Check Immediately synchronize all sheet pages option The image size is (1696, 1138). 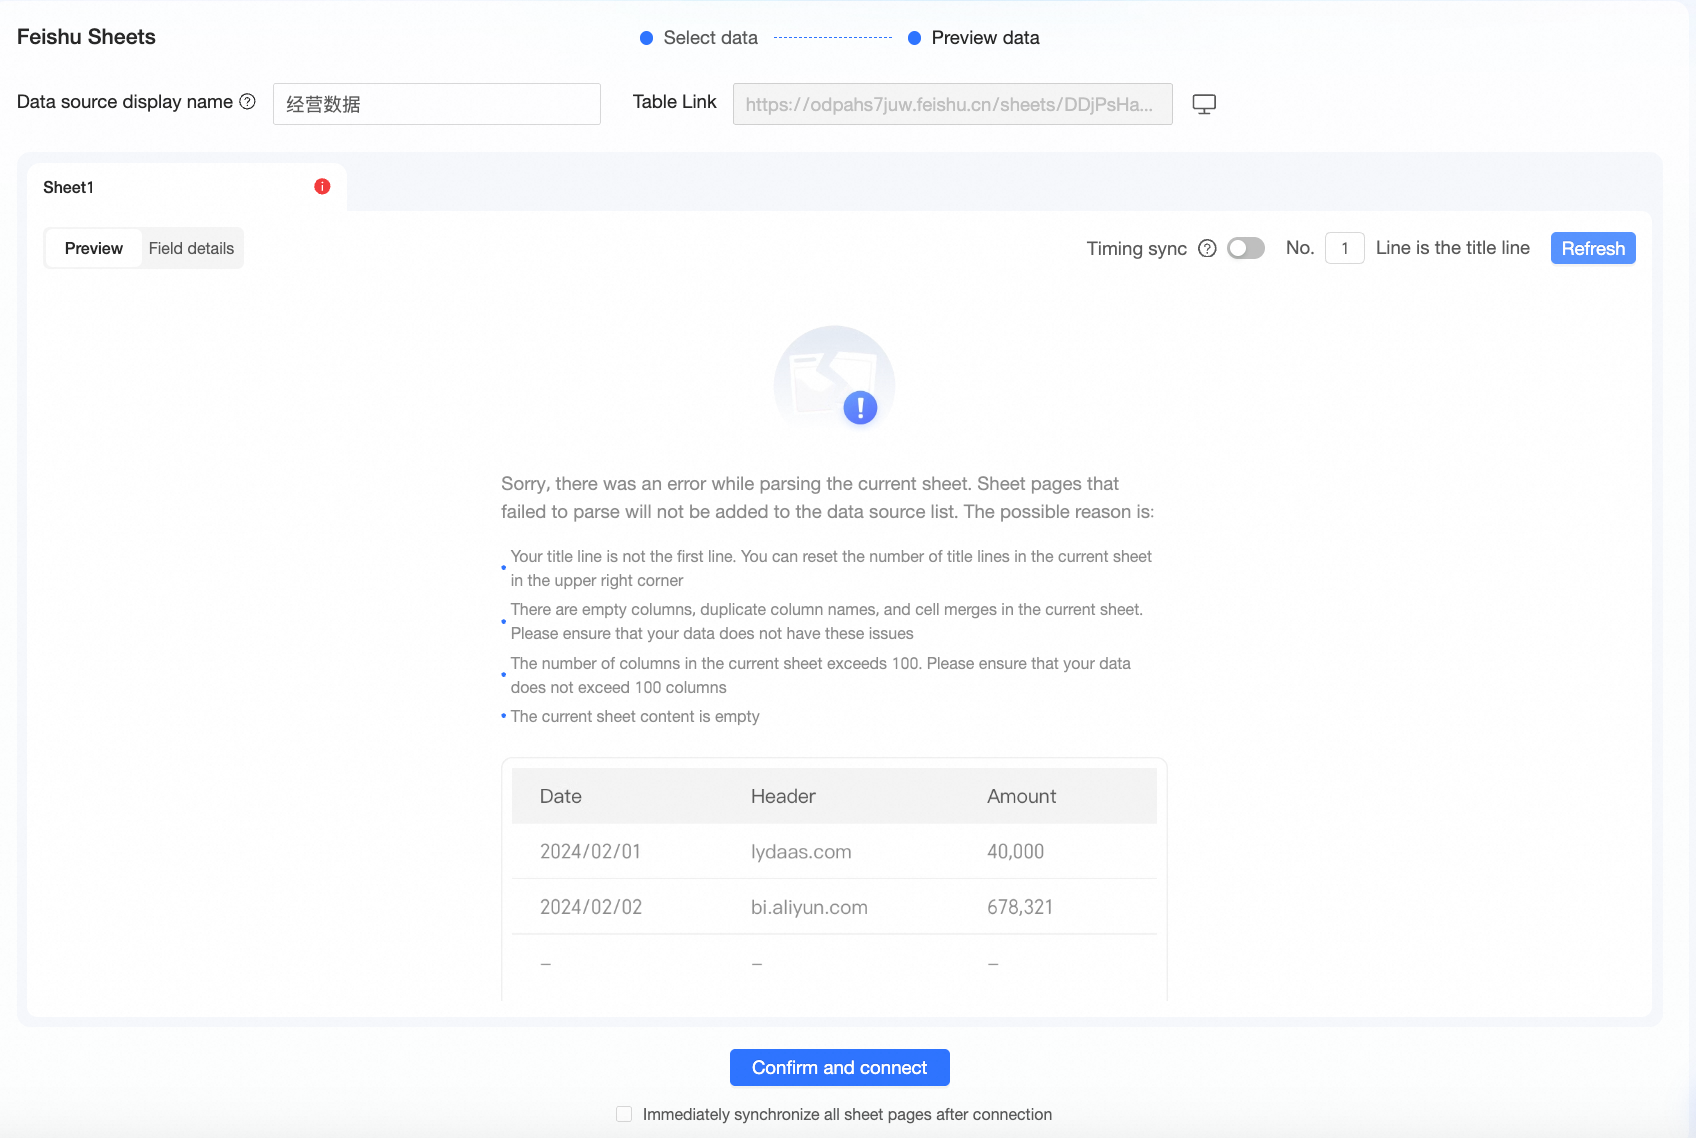click(624, 1114)
